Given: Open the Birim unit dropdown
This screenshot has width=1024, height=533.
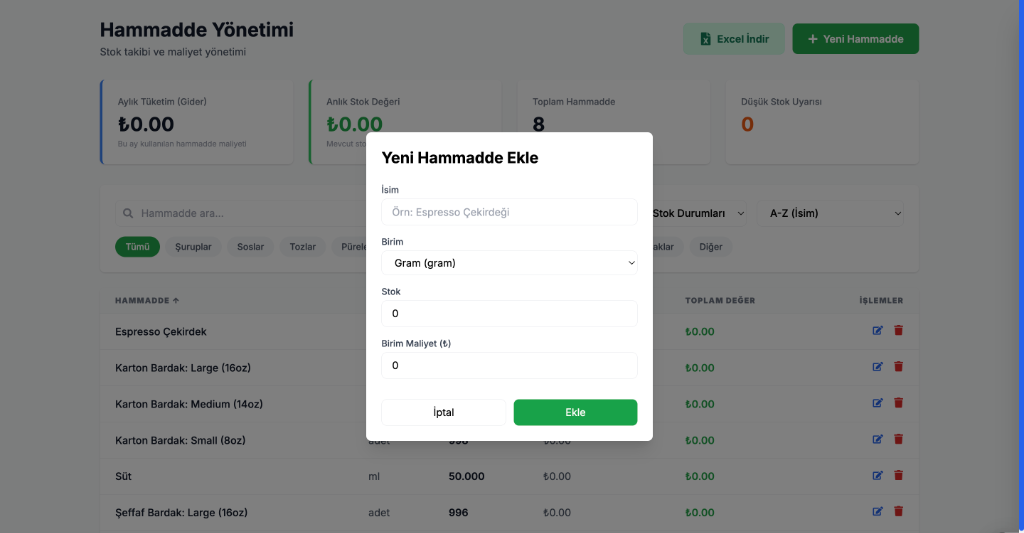Looking at the screenshot, I should coord(509,263).
